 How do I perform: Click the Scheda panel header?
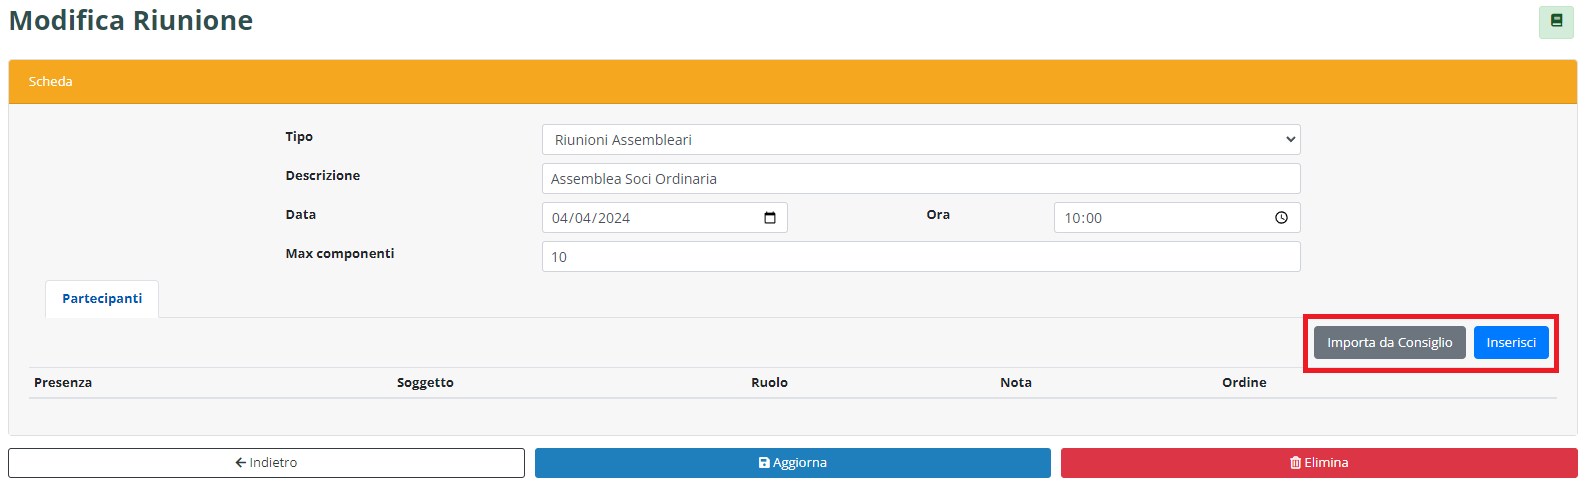[x=50, y=82]
